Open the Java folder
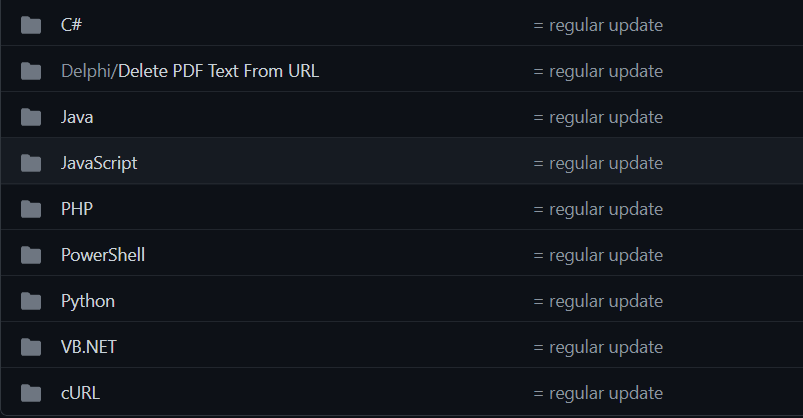 pyautogui.click(x=77, y=117)
